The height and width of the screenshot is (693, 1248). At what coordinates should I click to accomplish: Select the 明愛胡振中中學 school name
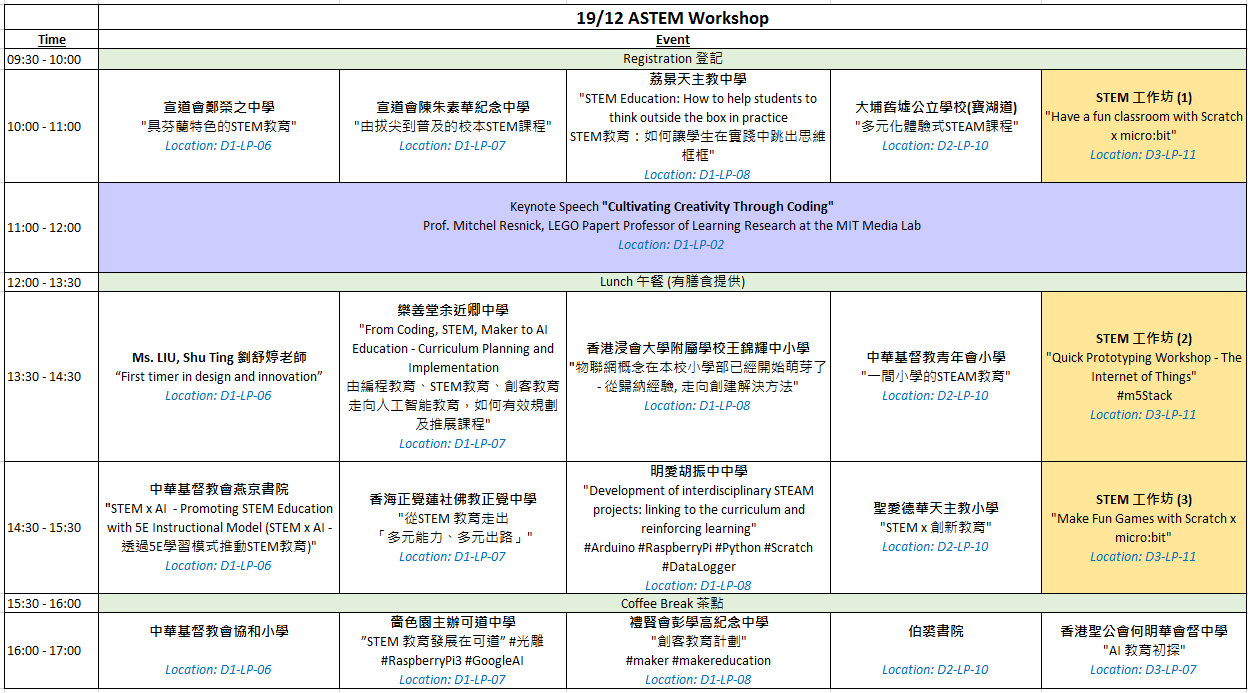tap(698, 472)
